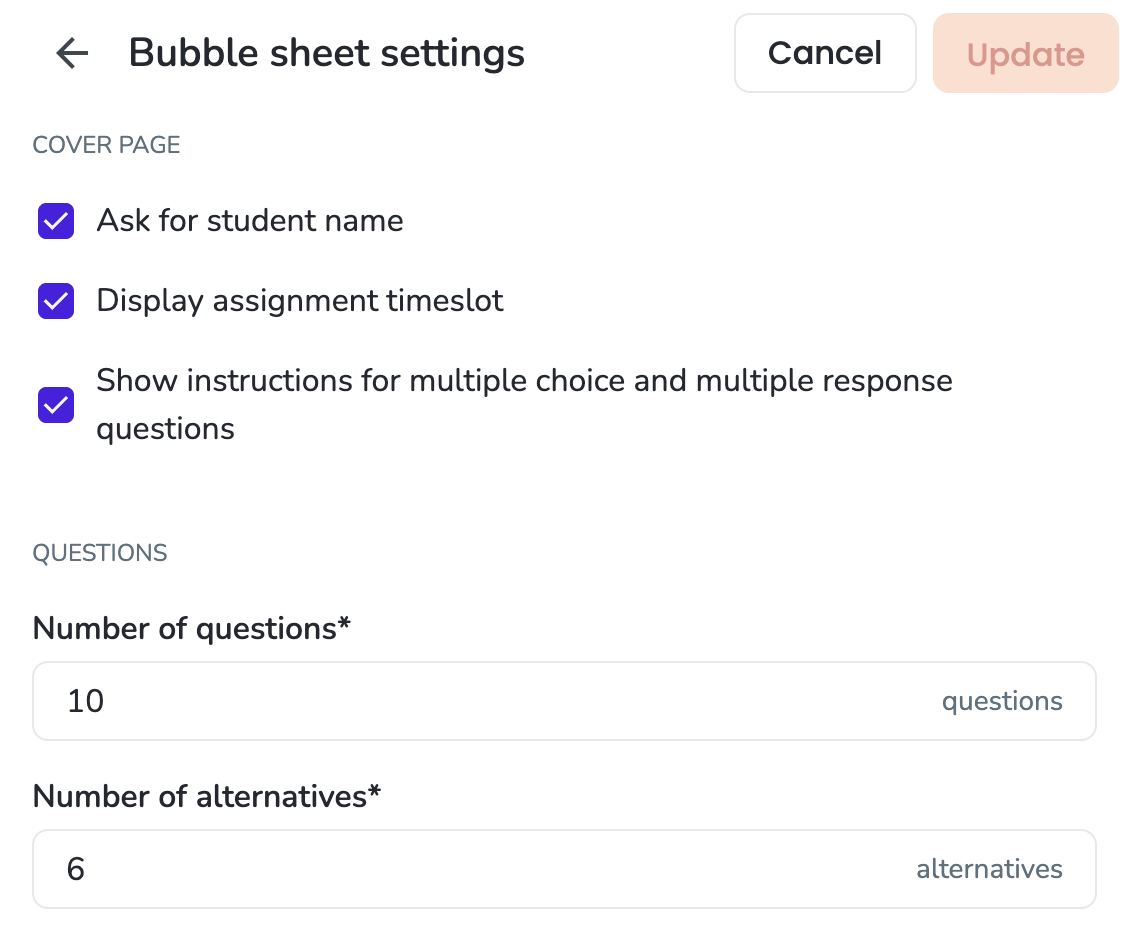Click the value 6 in the alternatives field

[x=75, y=869]
